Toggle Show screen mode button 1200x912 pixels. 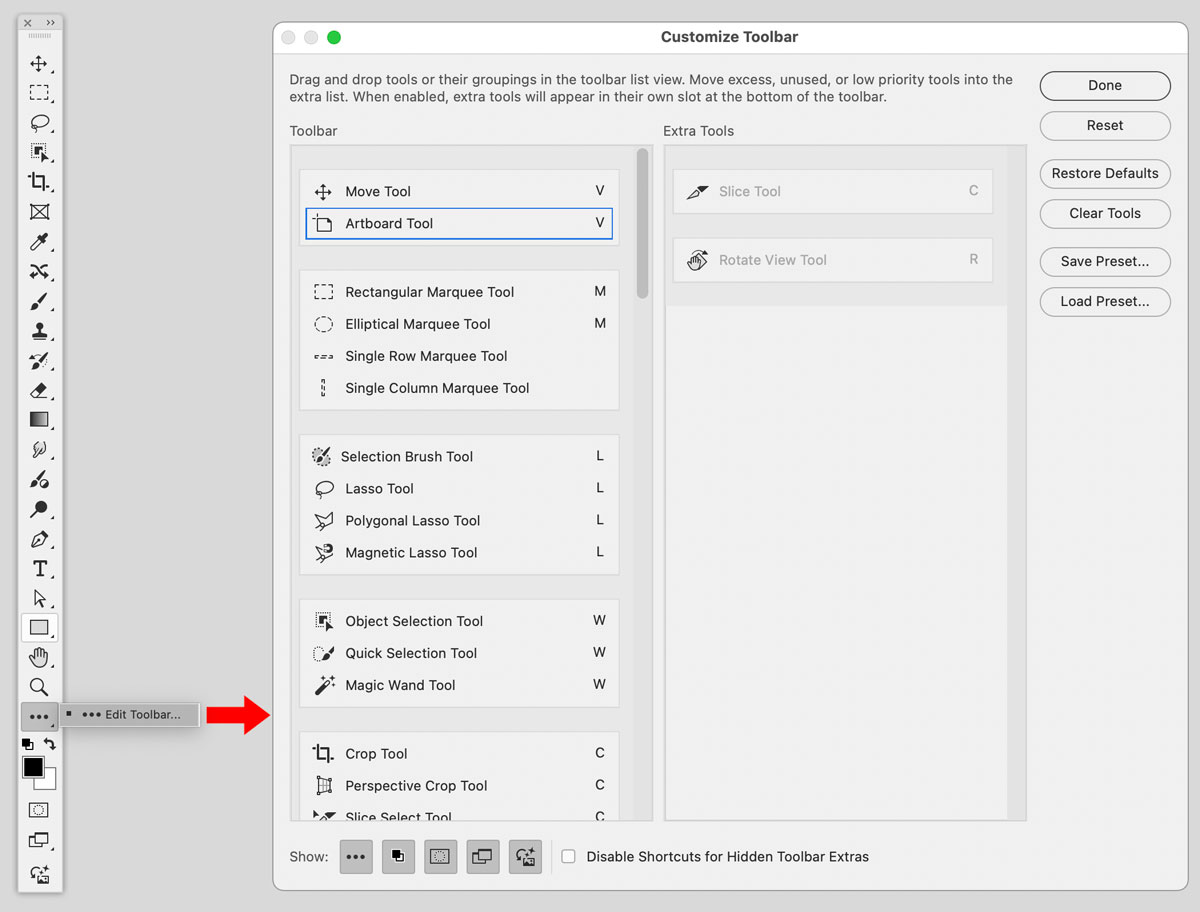tap(483, 857)
